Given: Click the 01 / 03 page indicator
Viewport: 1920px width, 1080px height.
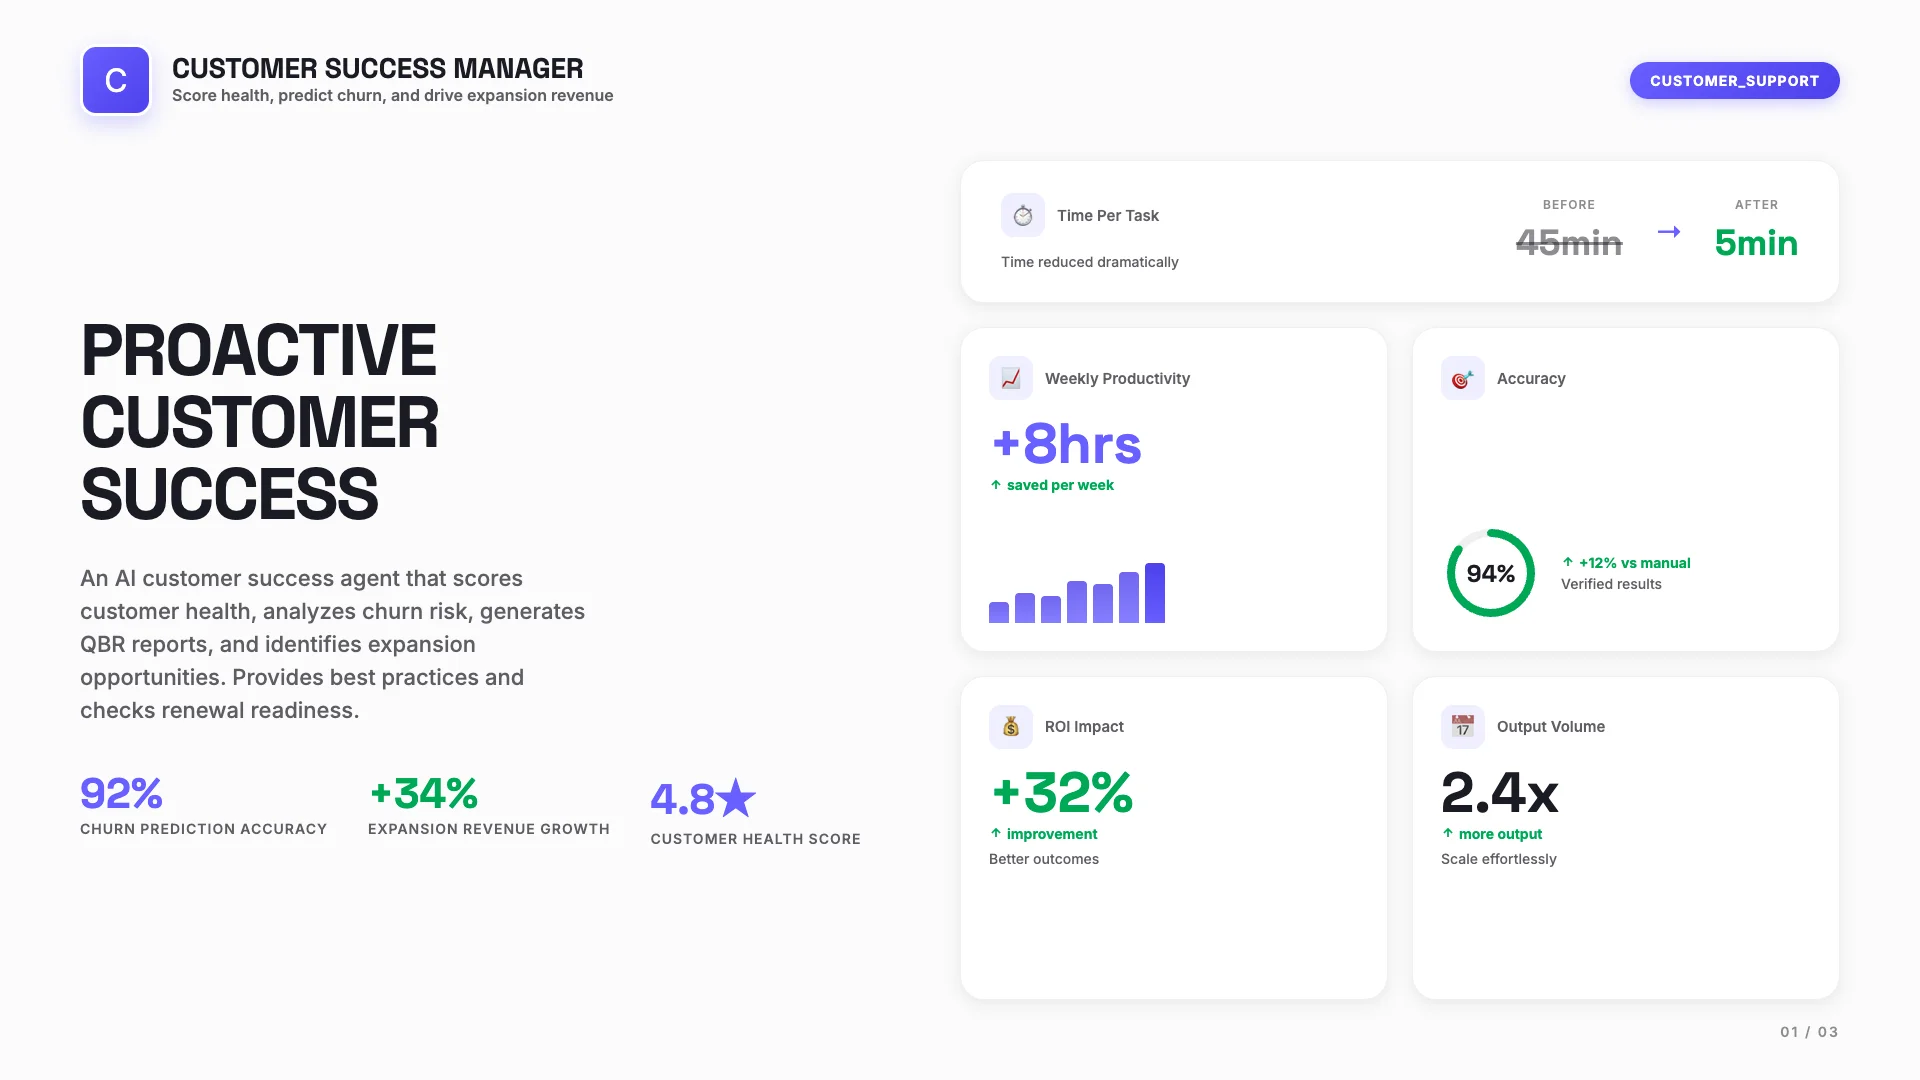Looking at the screenshot, I should tap(1807, 1032).
